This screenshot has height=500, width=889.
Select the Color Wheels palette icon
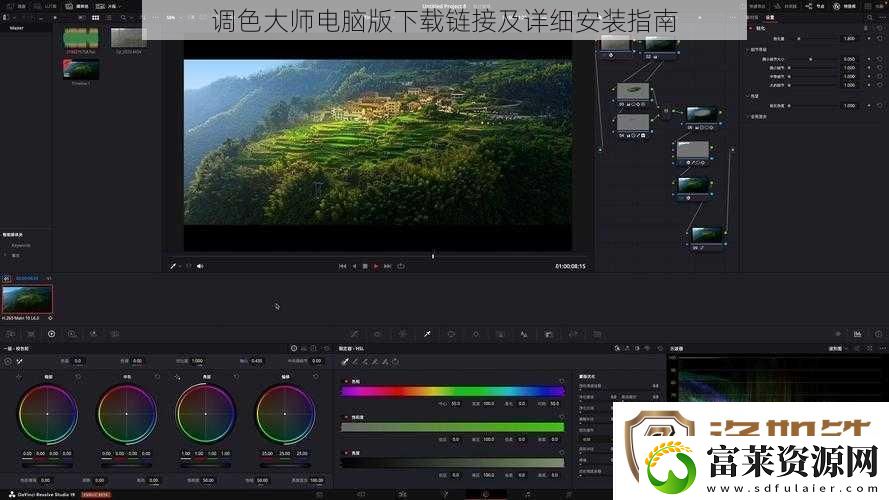52,334
